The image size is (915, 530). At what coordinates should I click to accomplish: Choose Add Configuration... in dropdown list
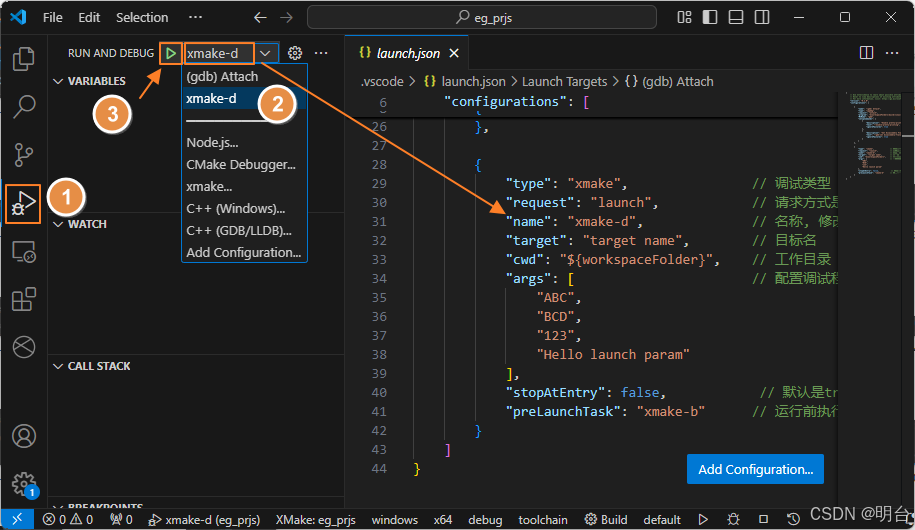[245, 253]
